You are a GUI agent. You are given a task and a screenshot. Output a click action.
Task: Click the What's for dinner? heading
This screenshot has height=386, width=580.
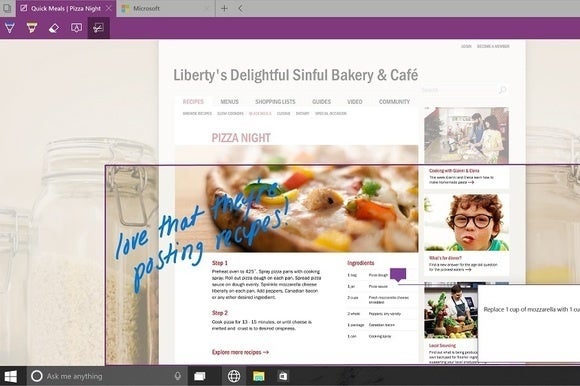(x=445, y=258)
